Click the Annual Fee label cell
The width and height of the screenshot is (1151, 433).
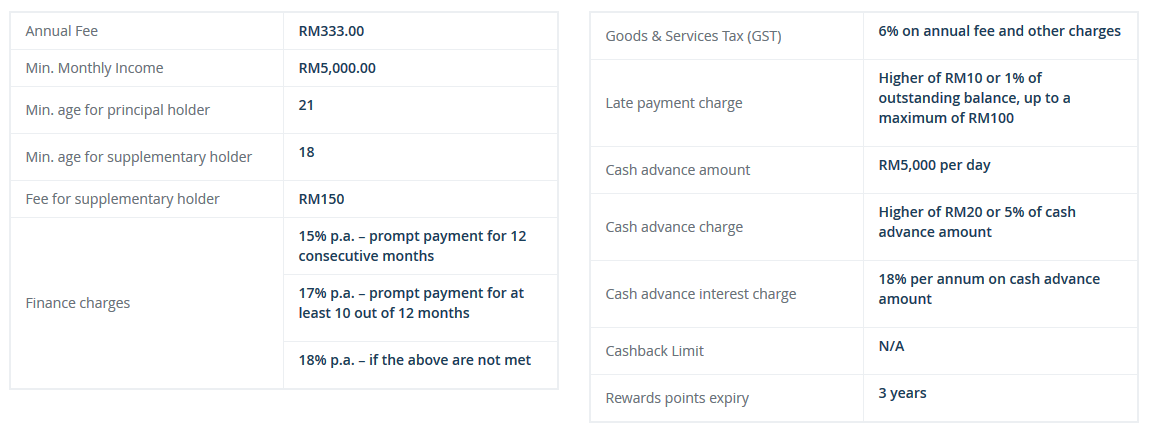[62, 31]
